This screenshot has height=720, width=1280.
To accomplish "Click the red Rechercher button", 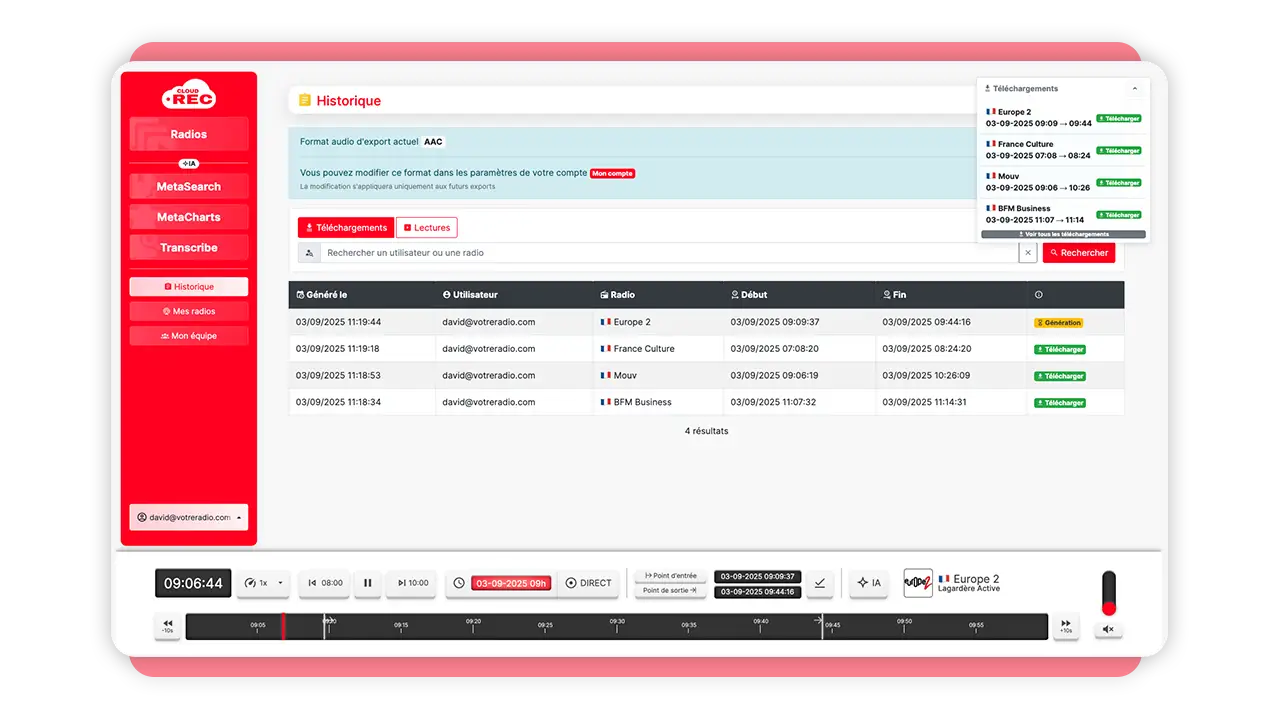I will pos(1079,253).
